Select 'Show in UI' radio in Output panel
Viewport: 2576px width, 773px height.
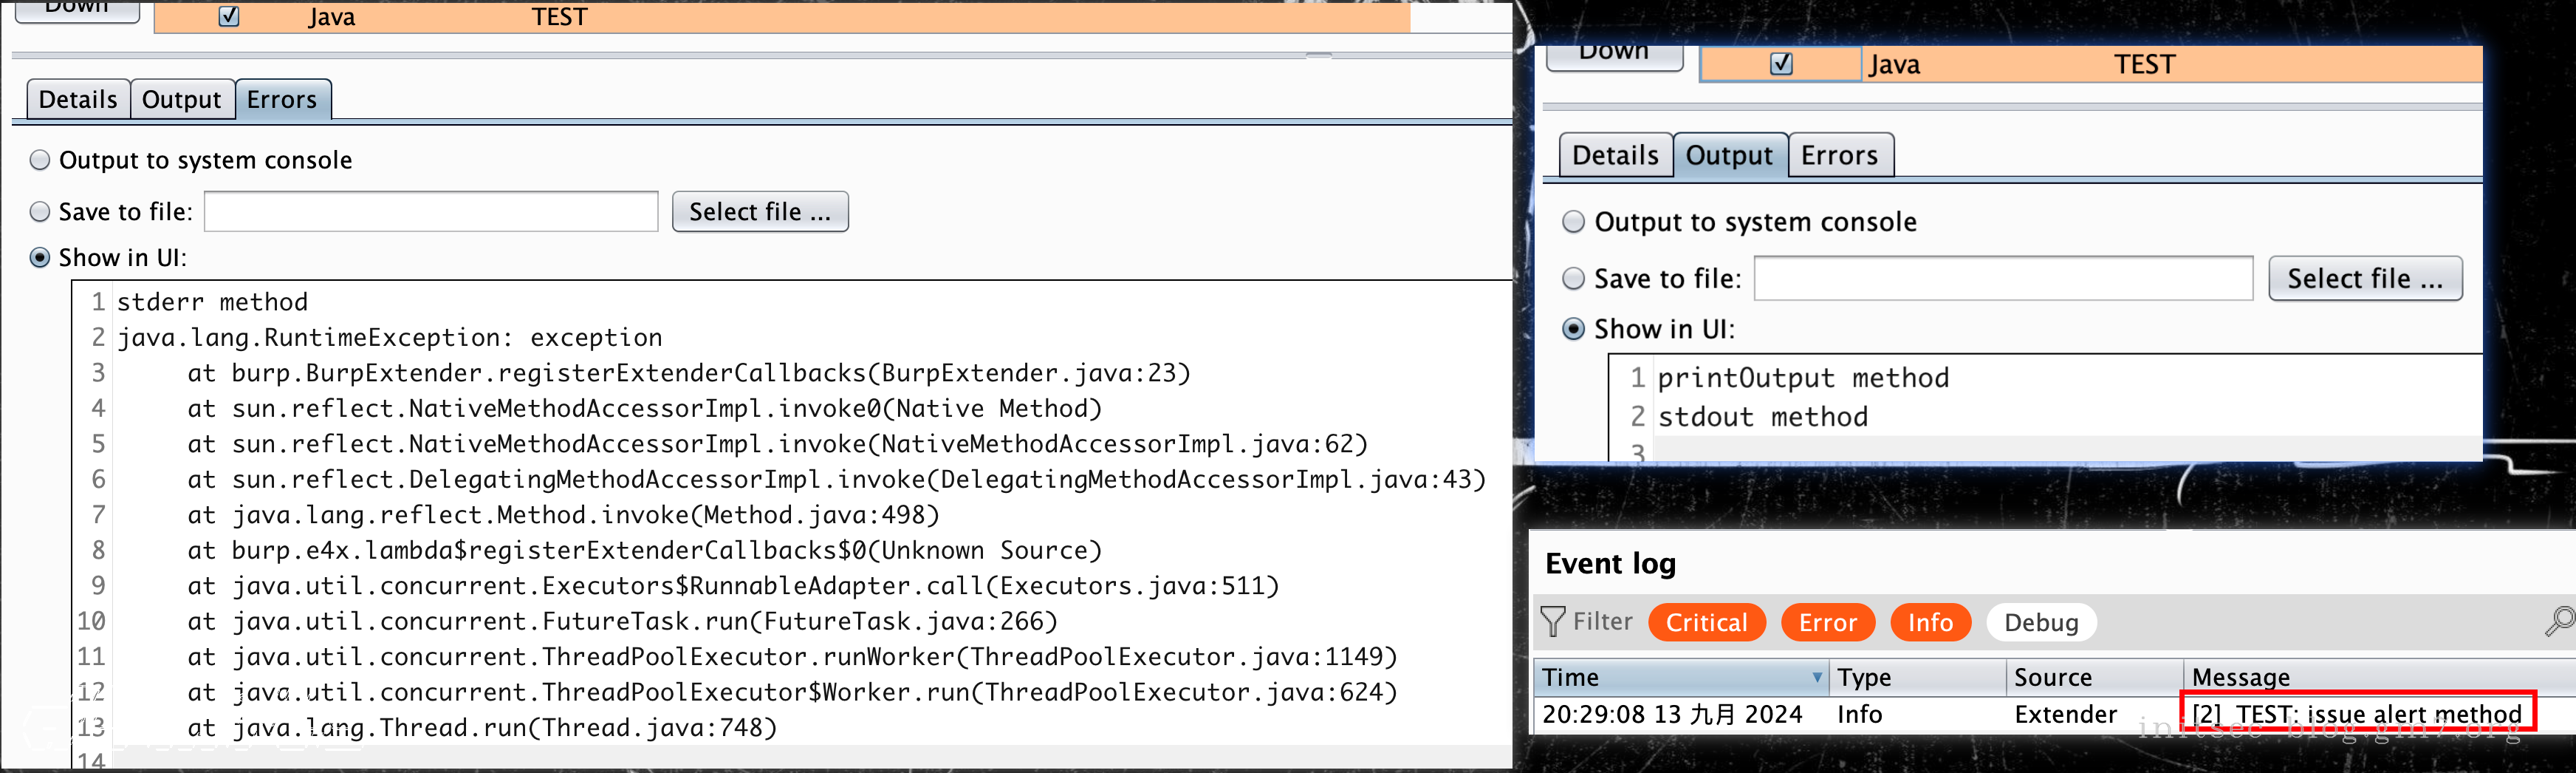pyautogui.click(x=1573, y=329)
